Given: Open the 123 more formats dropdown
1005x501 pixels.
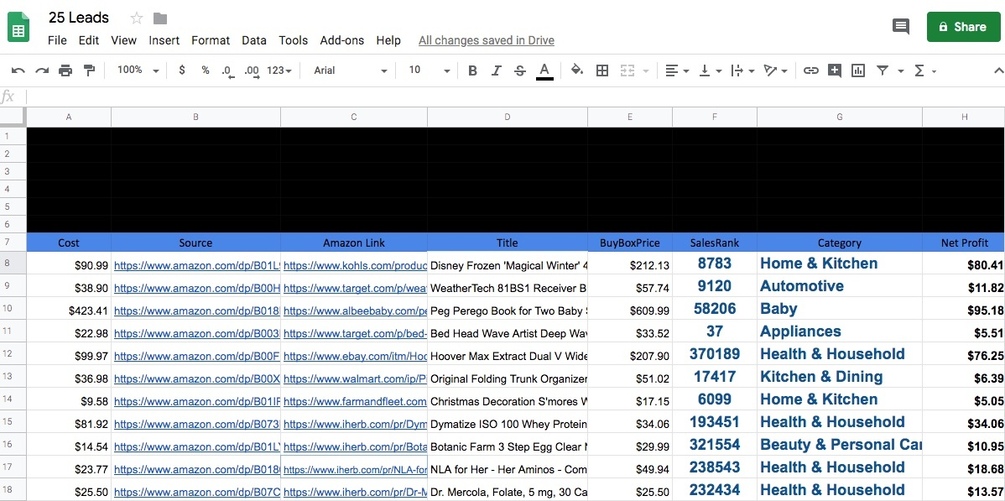Looking at the screenshot, I should (279, 70).
